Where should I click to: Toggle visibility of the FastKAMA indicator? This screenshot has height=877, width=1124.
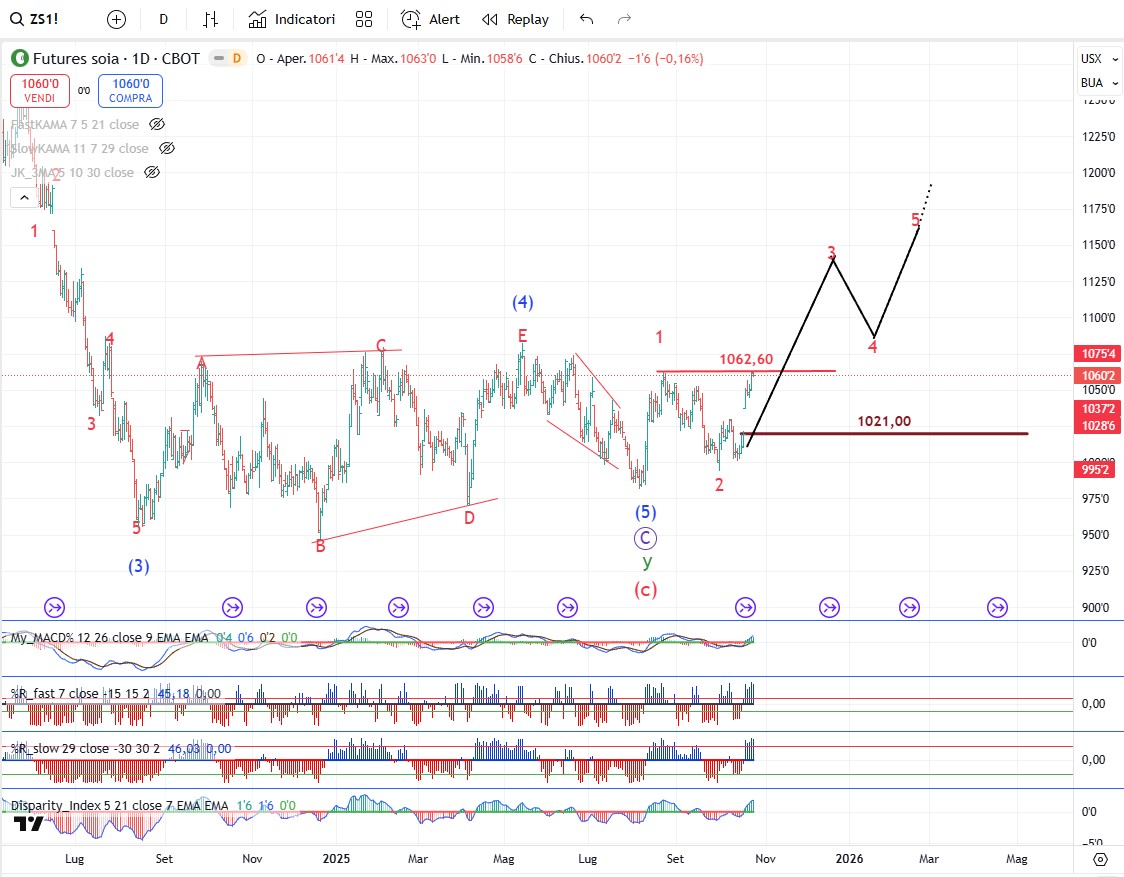point(156,124)
